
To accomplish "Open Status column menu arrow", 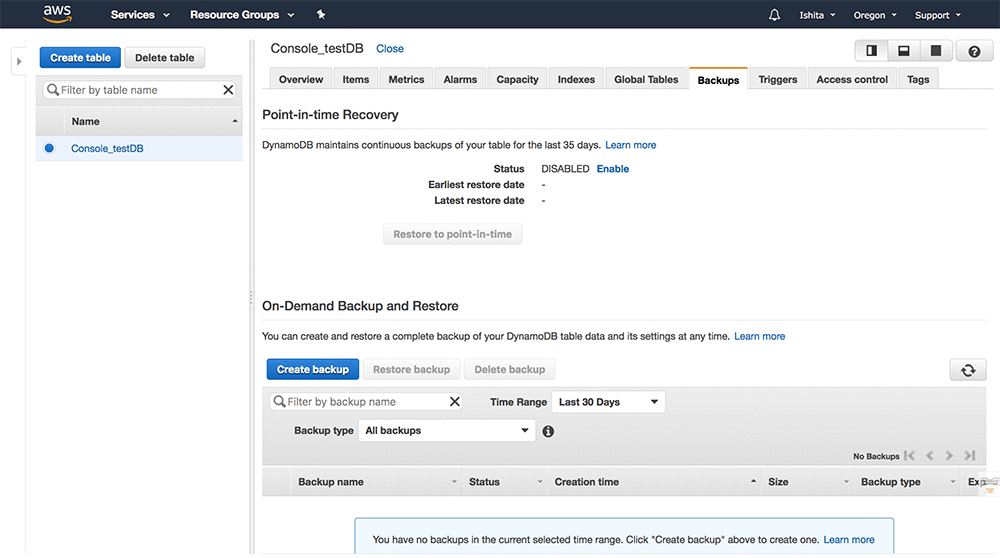I will (540, 482).
